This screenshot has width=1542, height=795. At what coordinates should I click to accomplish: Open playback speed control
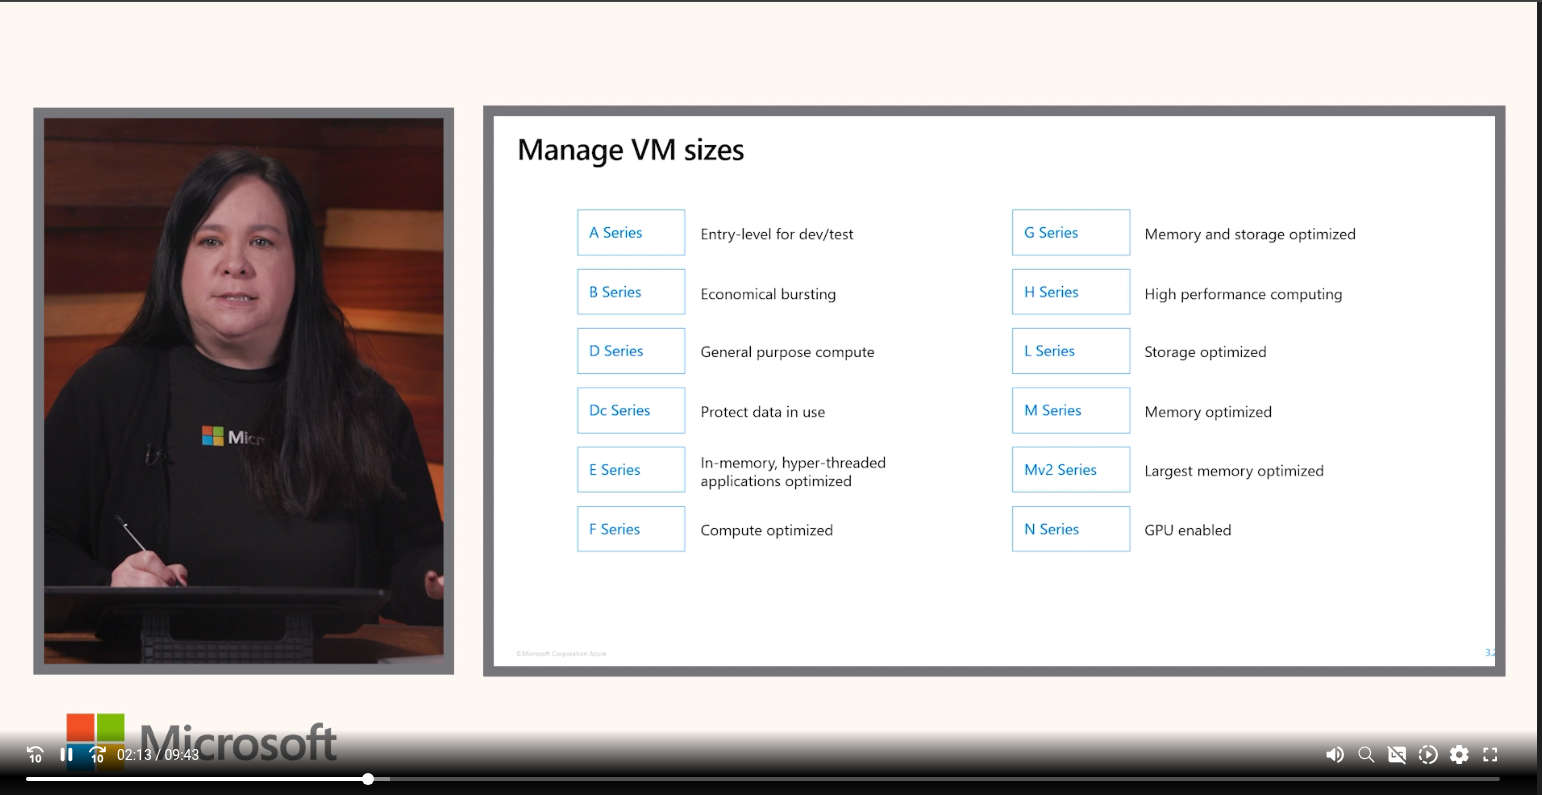(1428, 755)
